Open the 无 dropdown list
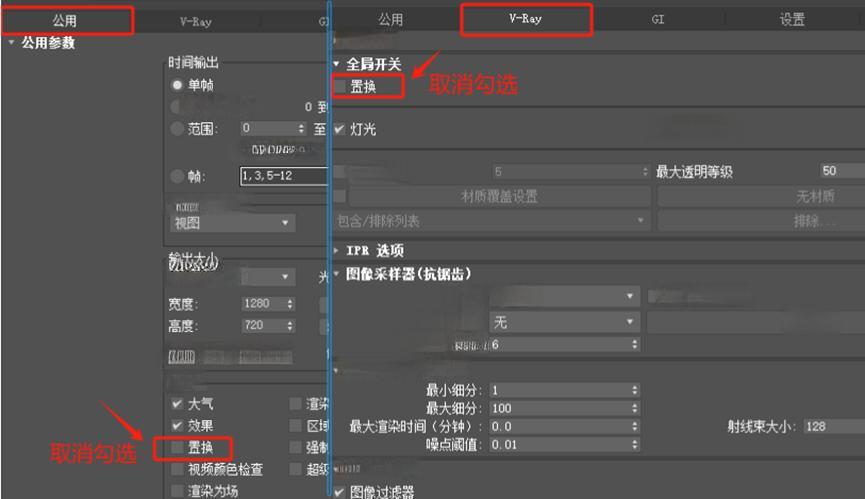The image size is (865, 499). tap(563, 322)
